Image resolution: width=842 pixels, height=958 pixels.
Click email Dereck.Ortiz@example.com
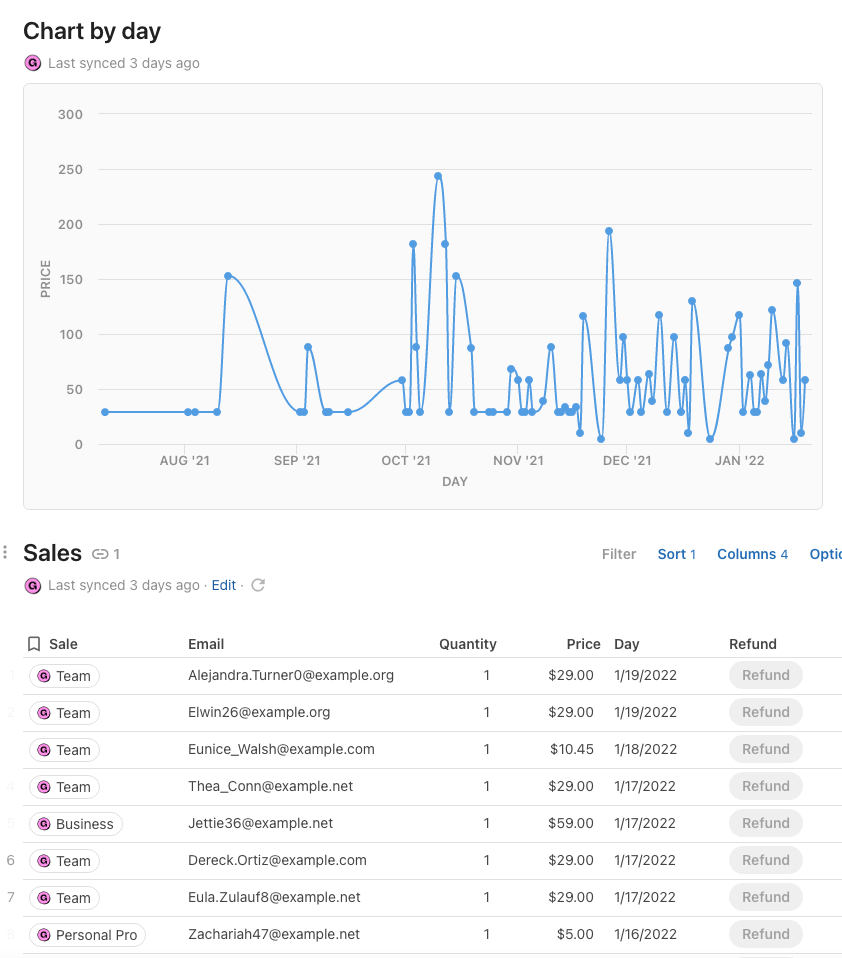(277, 860)
